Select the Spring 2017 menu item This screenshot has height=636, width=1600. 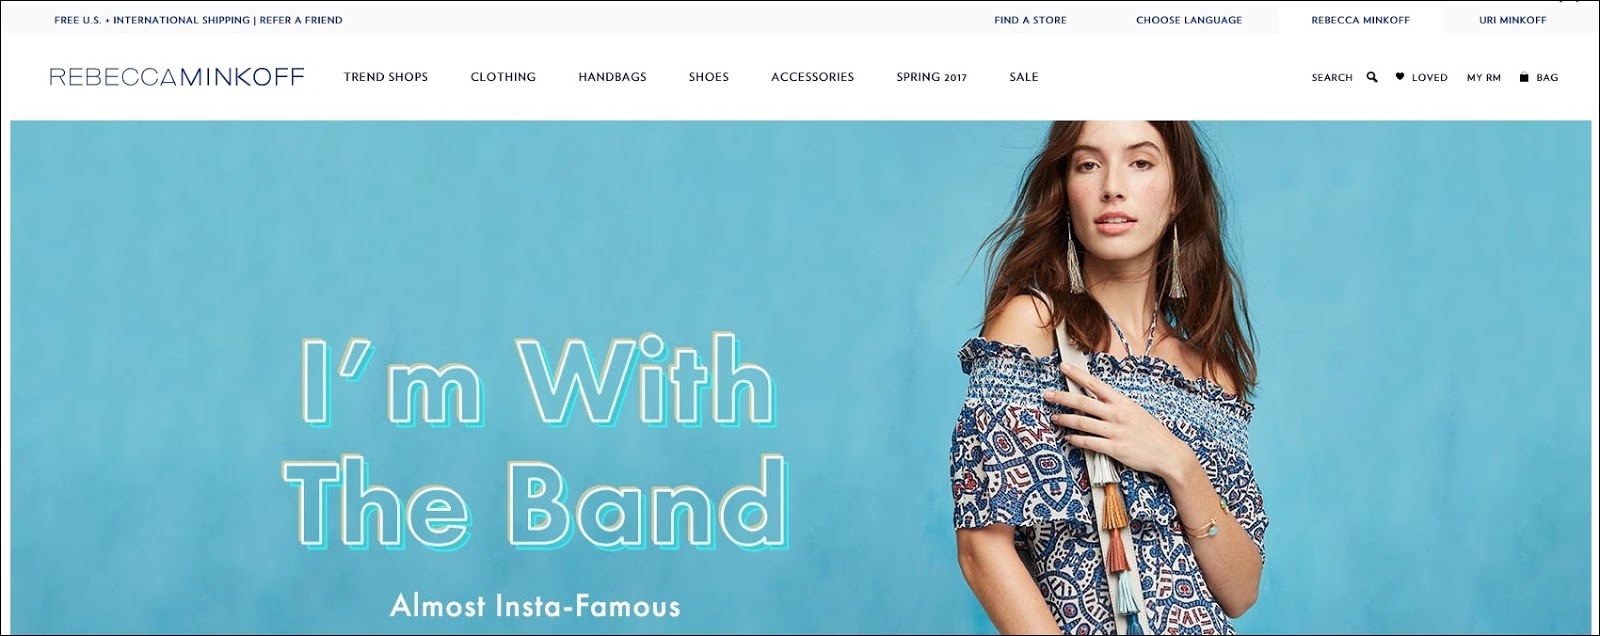click(932, 77)
